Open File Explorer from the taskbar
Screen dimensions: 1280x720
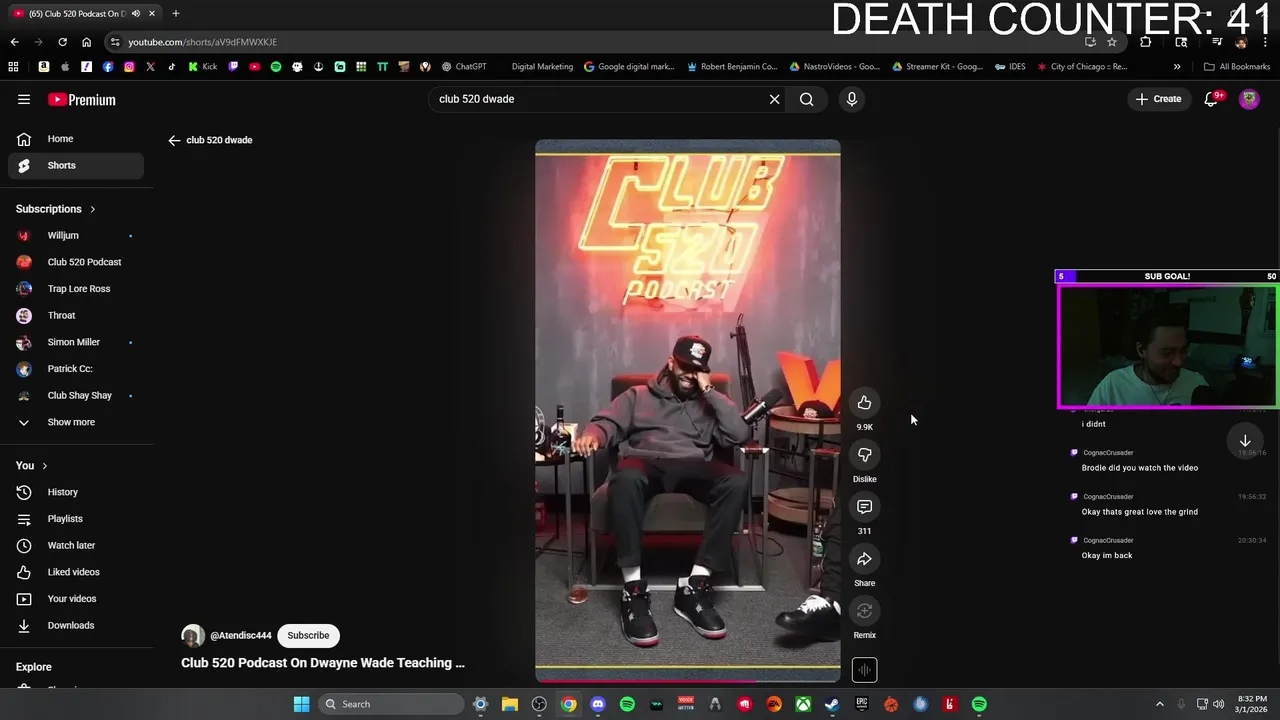click(x=509, y=704)
